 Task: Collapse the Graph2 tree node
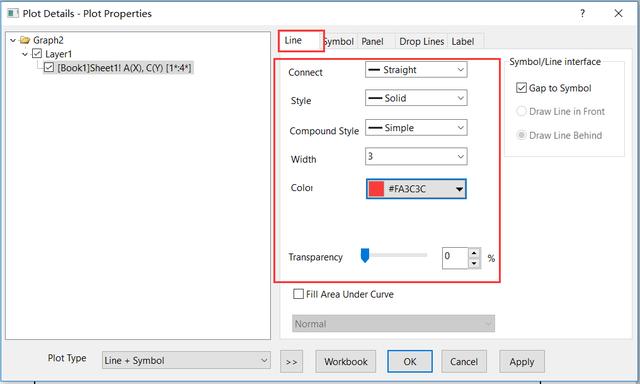13,40
